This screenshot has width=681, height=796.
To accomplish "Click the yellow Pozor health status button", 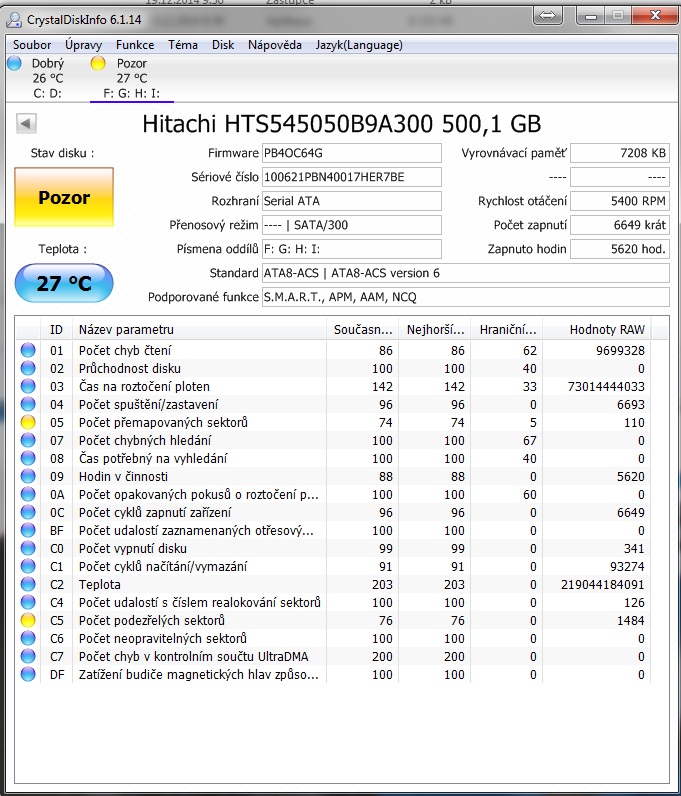I will pyautogui.click(x=64, y=197).
